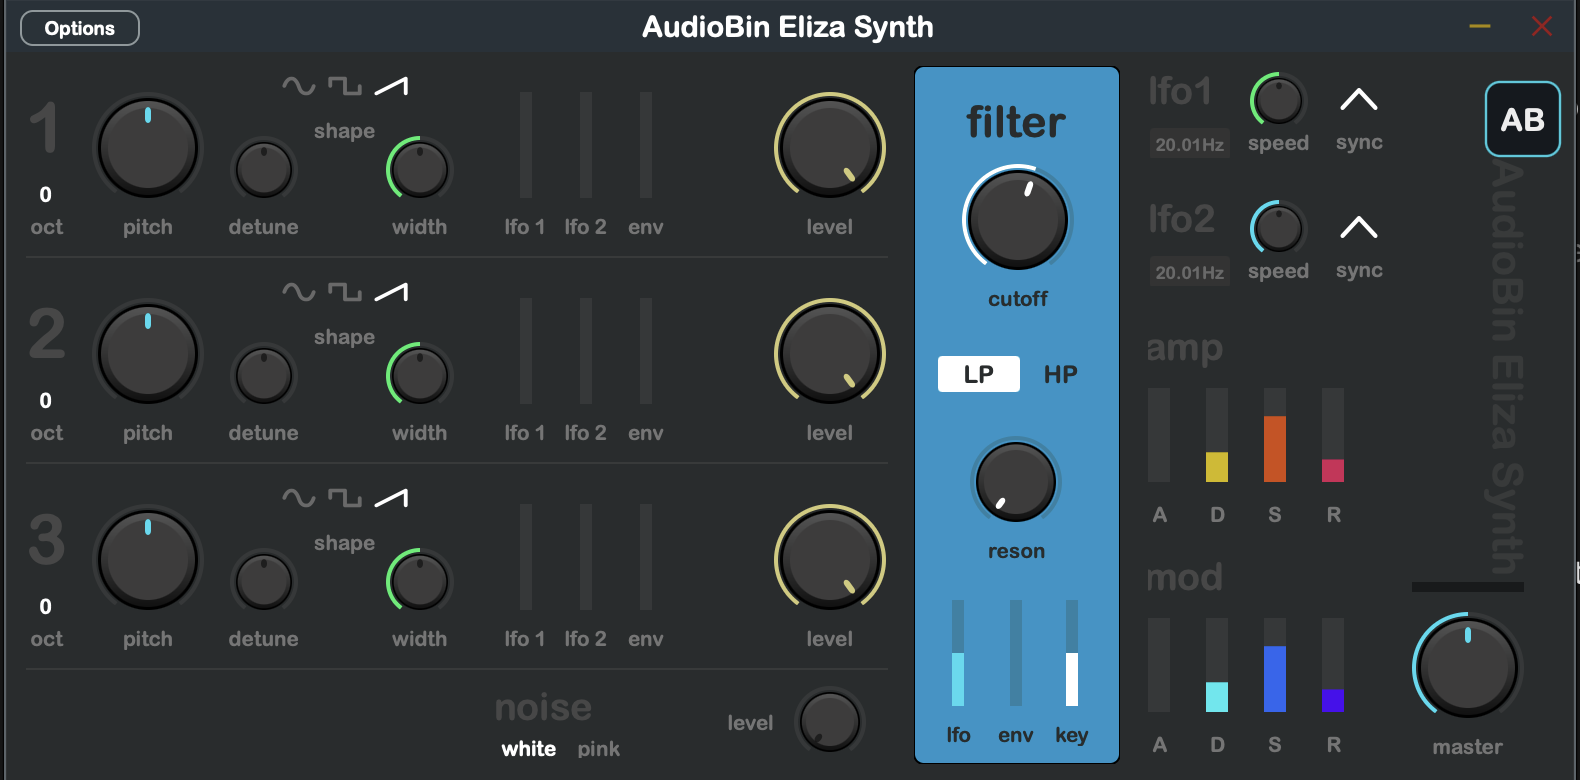This screenshot has height=780, width=1580.
Task: Minimize the AudioBin Eliza Synth window
Action: tap(1480, 26)
